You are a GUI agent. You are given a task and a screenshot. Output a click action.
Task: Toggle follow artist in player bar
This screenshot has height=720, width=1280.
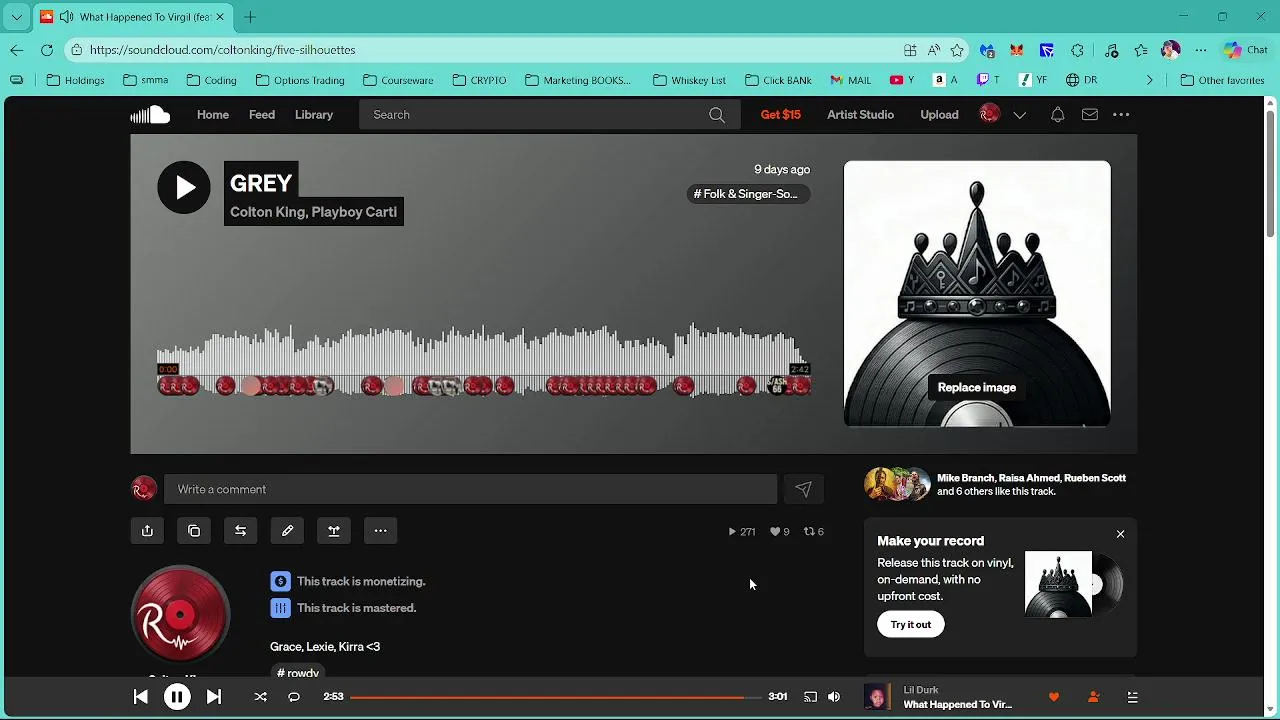1093,697
